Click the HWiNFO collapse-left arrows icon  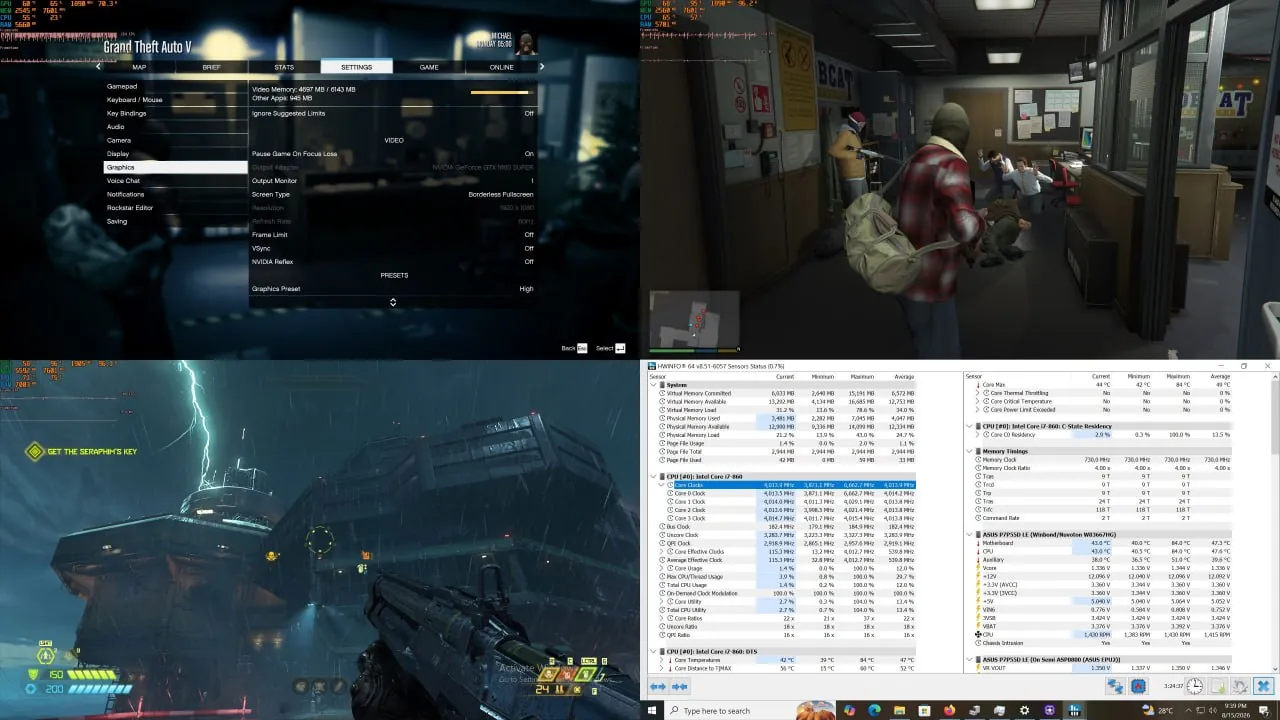[658, 687]
